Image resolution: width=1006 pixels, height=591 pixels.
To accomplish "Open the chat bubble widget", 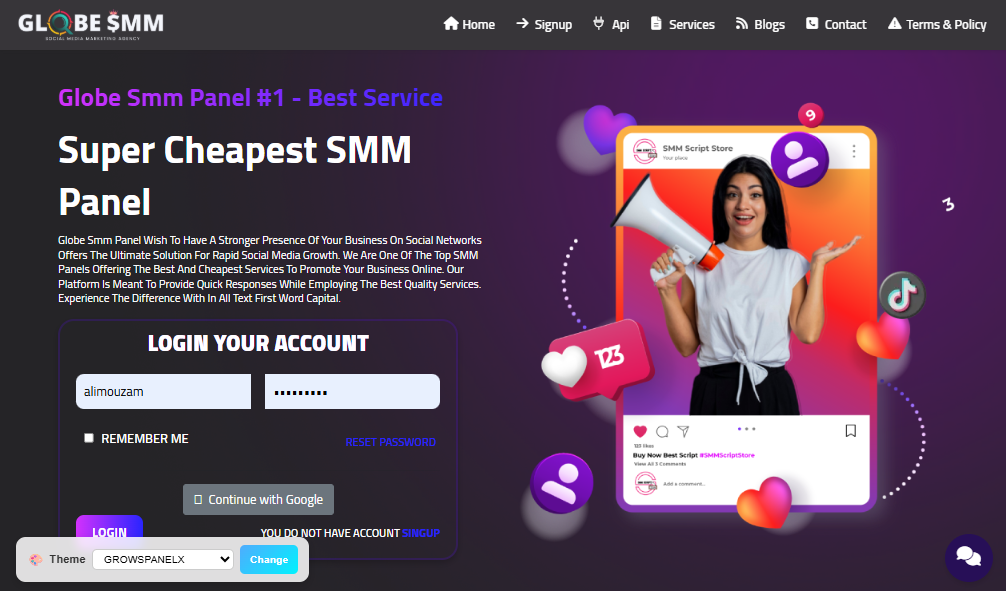I will [969, 556].
